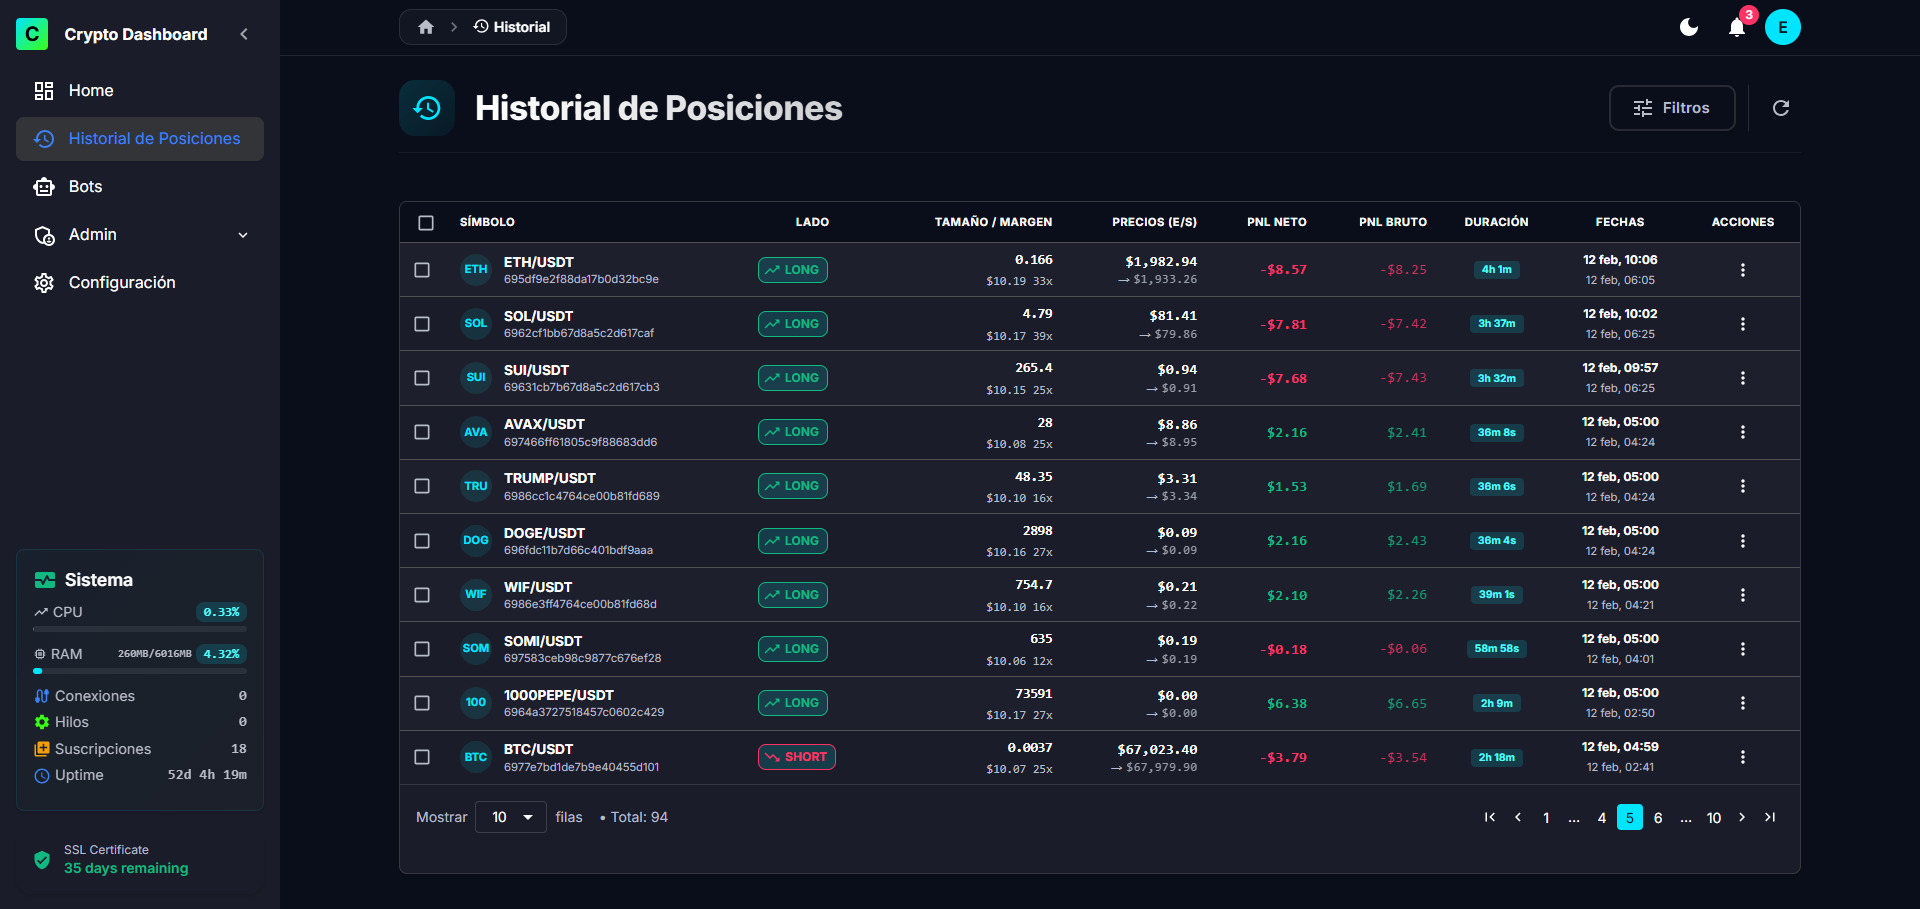Screen dimensions: 1920x909
Task: Go to page 6
Action: tap(1658, 817)
